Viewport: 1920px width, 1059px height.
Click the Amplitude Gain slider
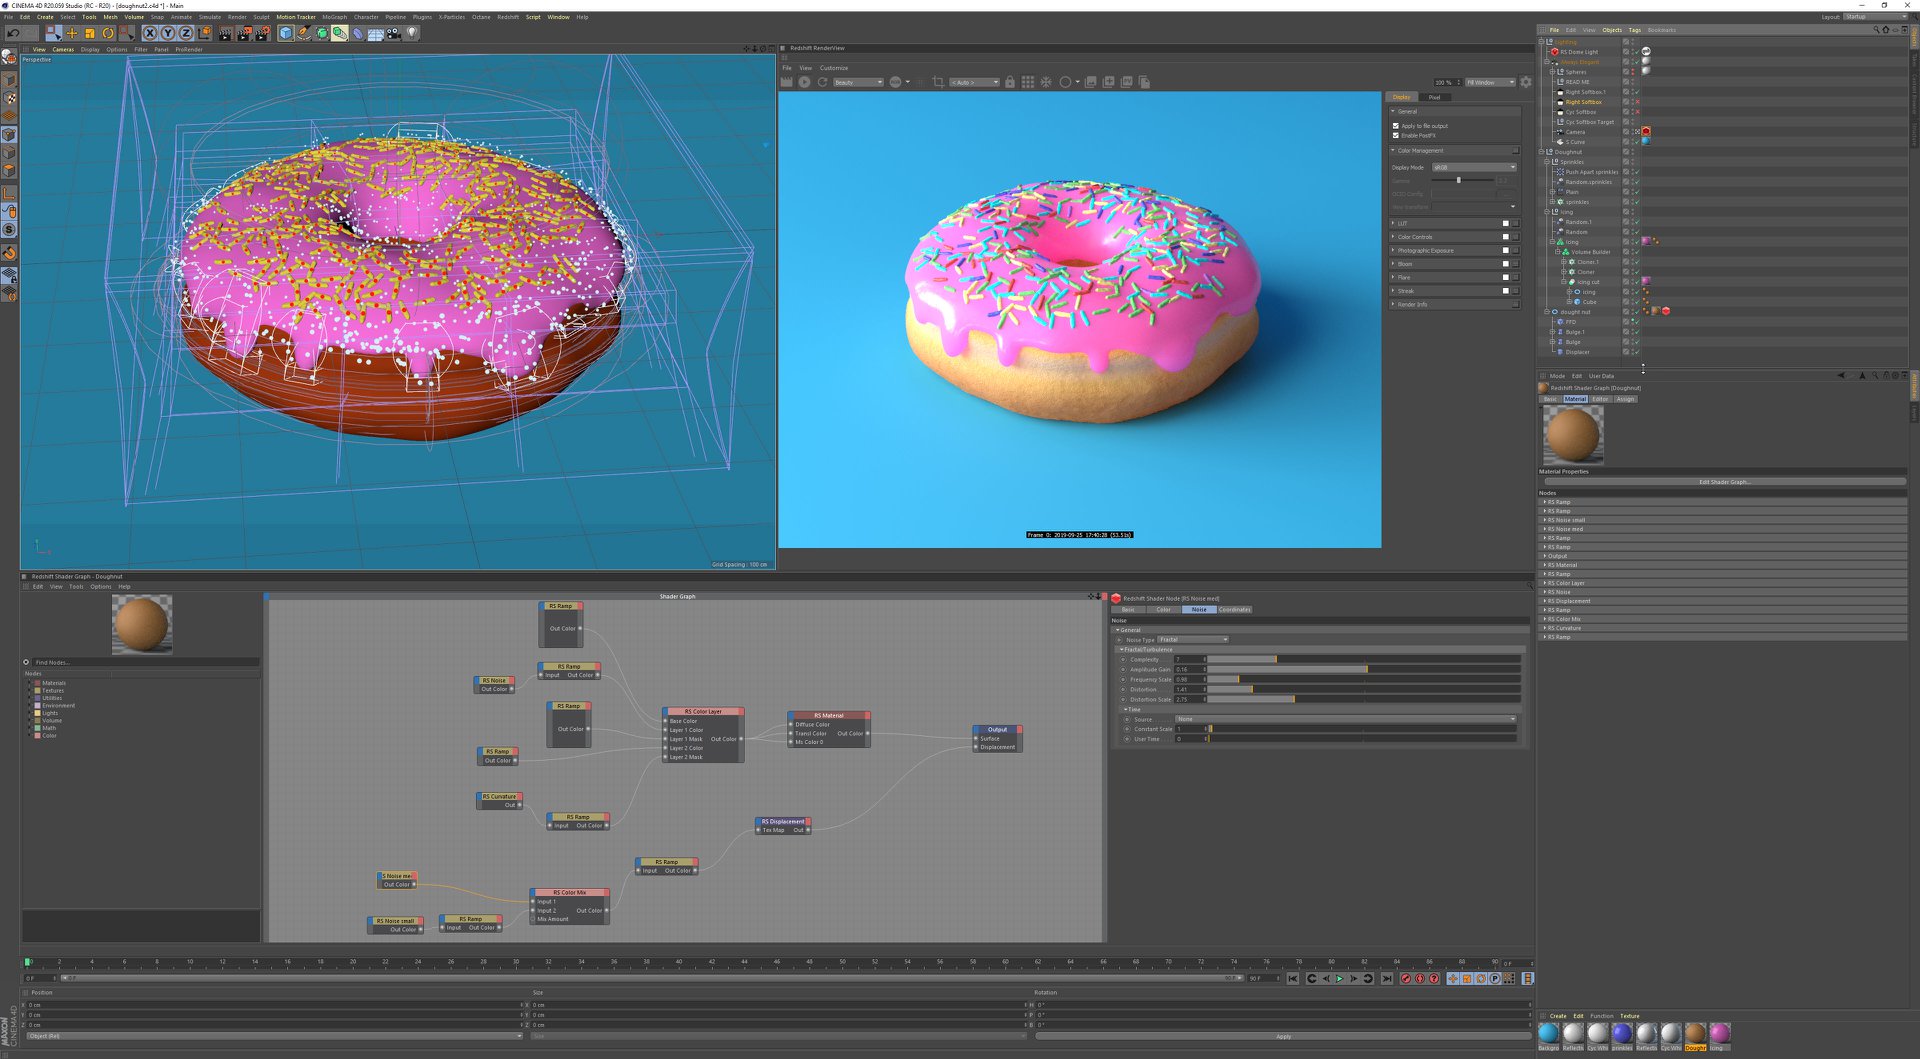click(x=1364, y=669)
